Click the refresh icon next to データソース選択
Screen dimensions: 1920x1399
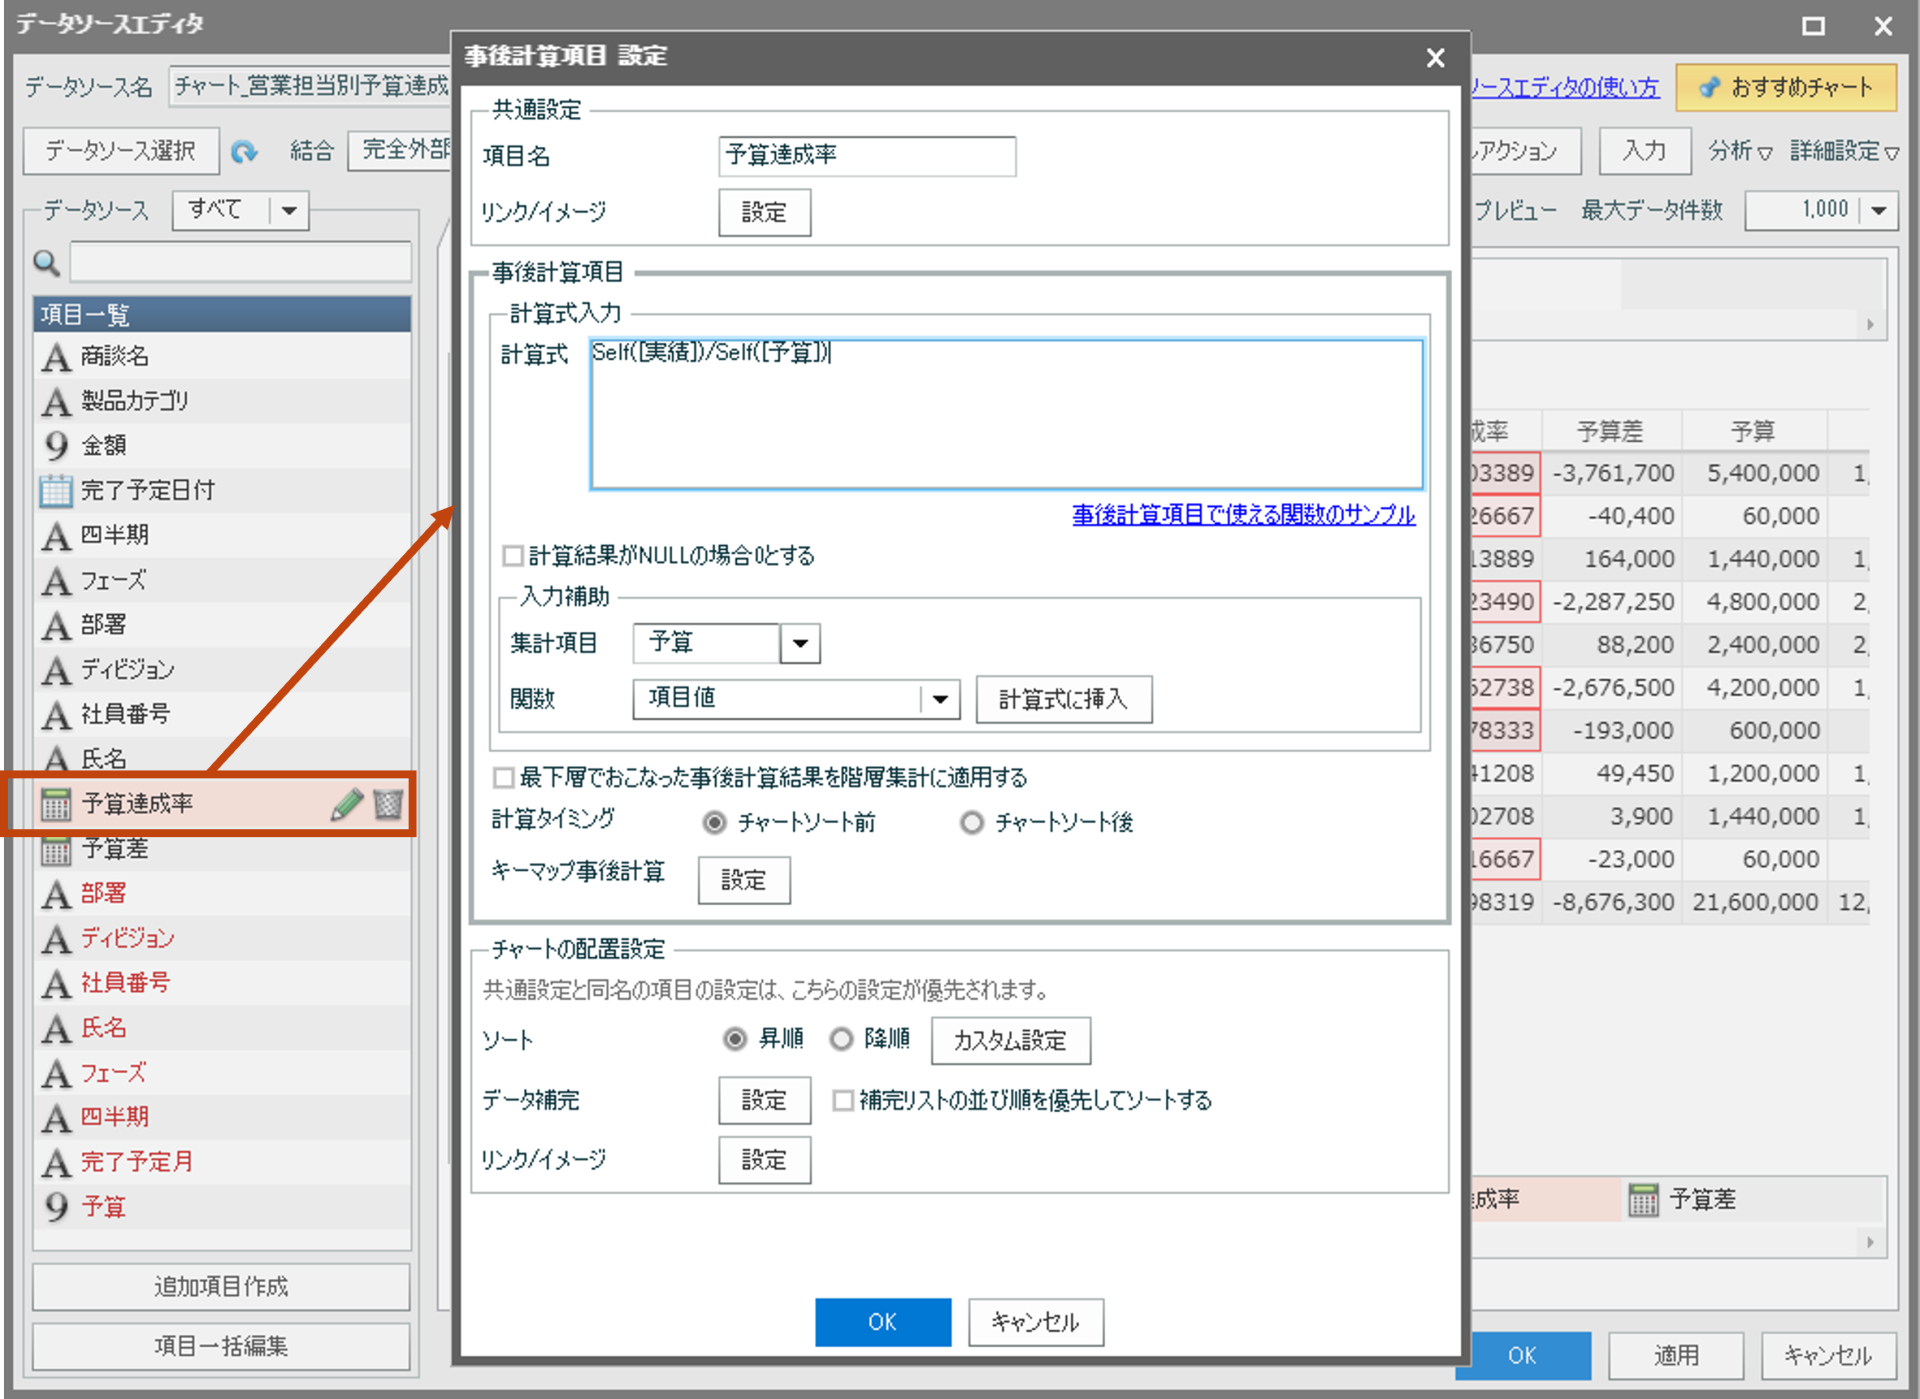pyautogui.click(x=244, y=152)
